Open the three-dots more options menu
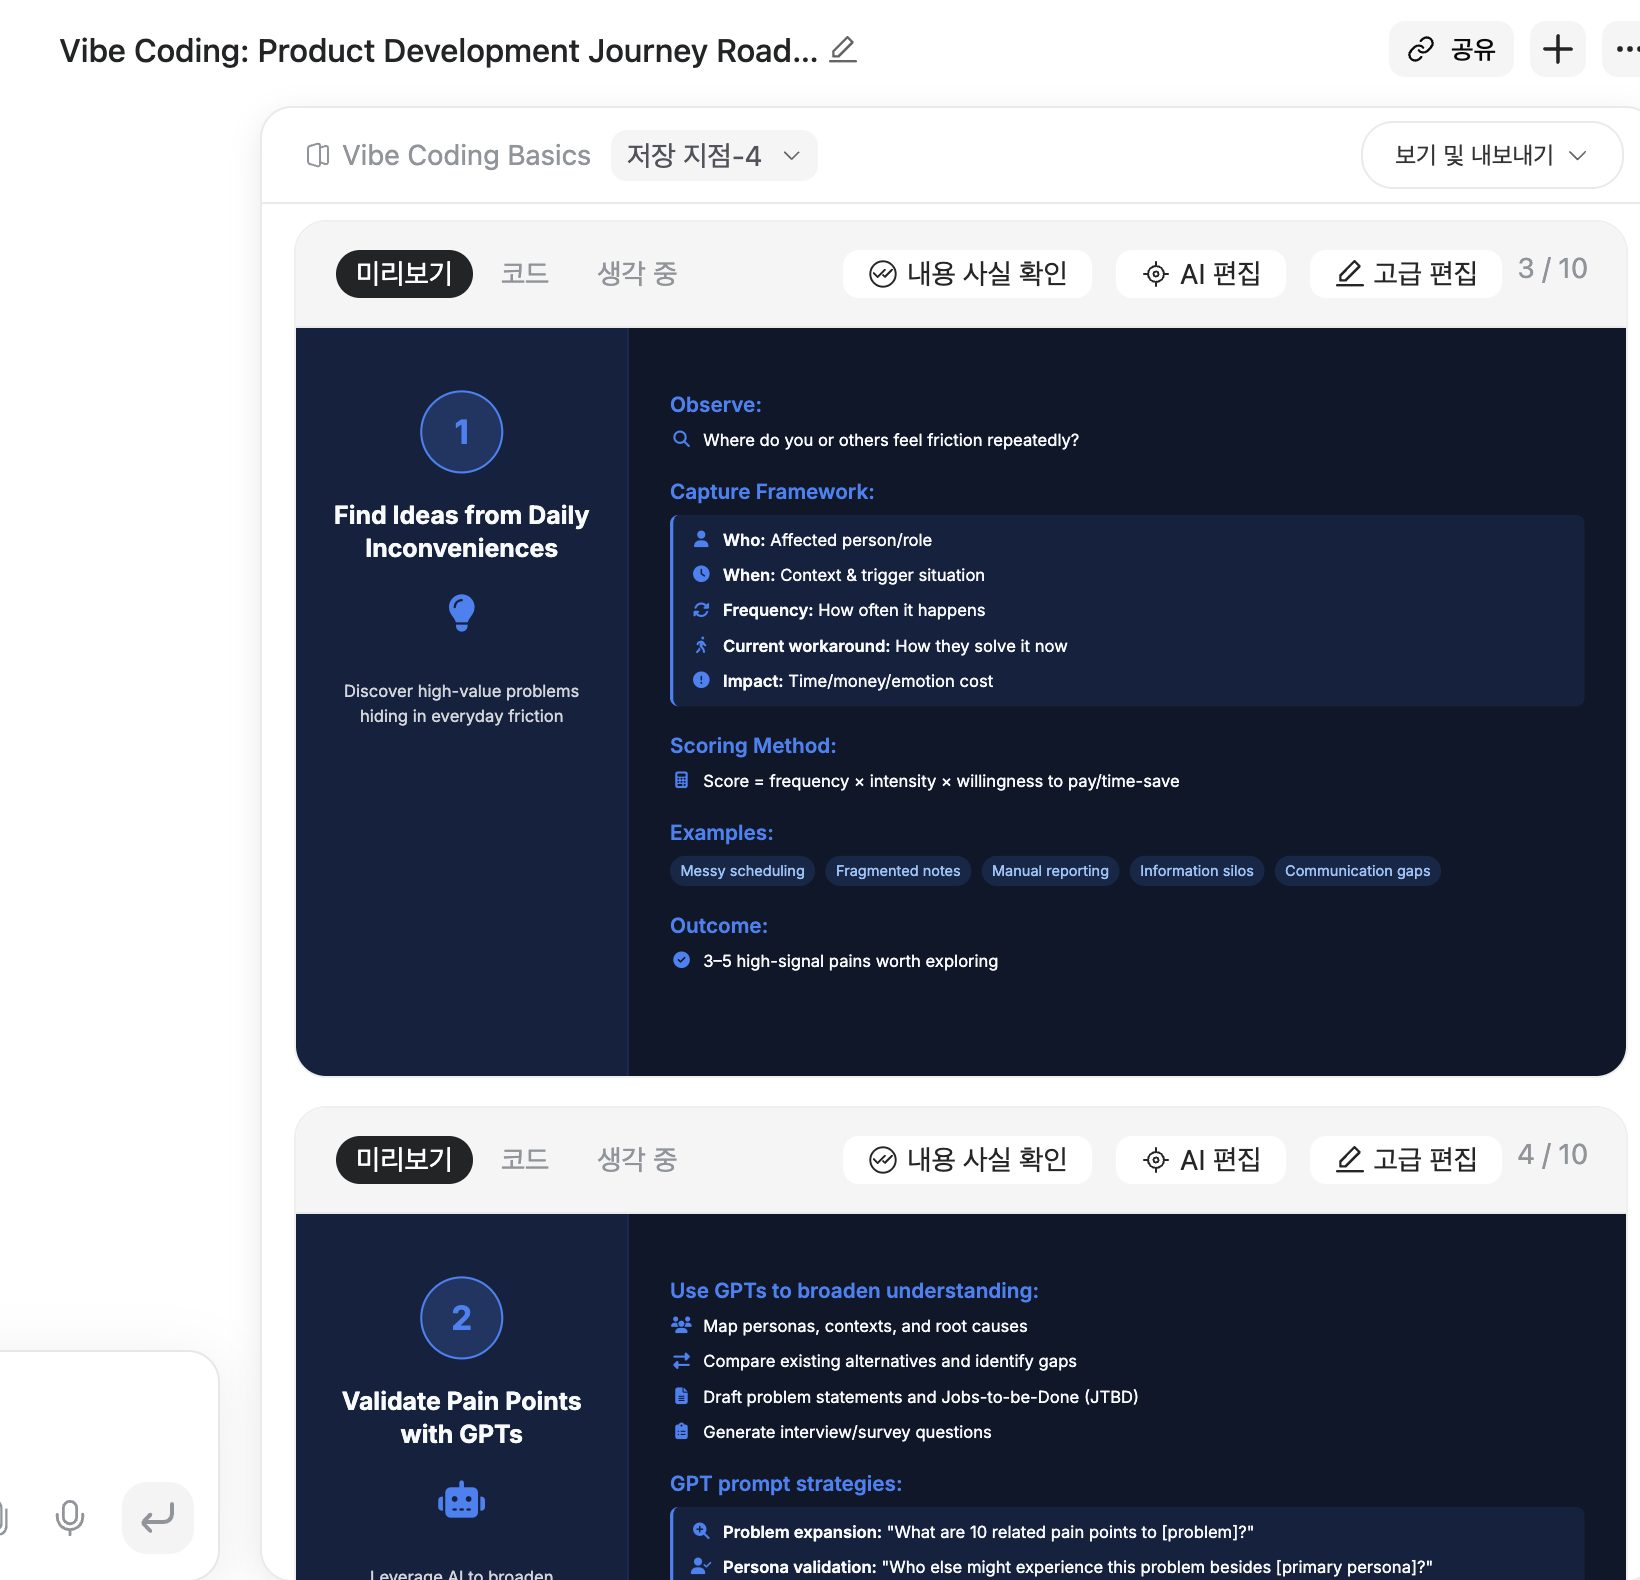The width and height of the screenshot is (1640, 1580). click(x=1625, y=49)
